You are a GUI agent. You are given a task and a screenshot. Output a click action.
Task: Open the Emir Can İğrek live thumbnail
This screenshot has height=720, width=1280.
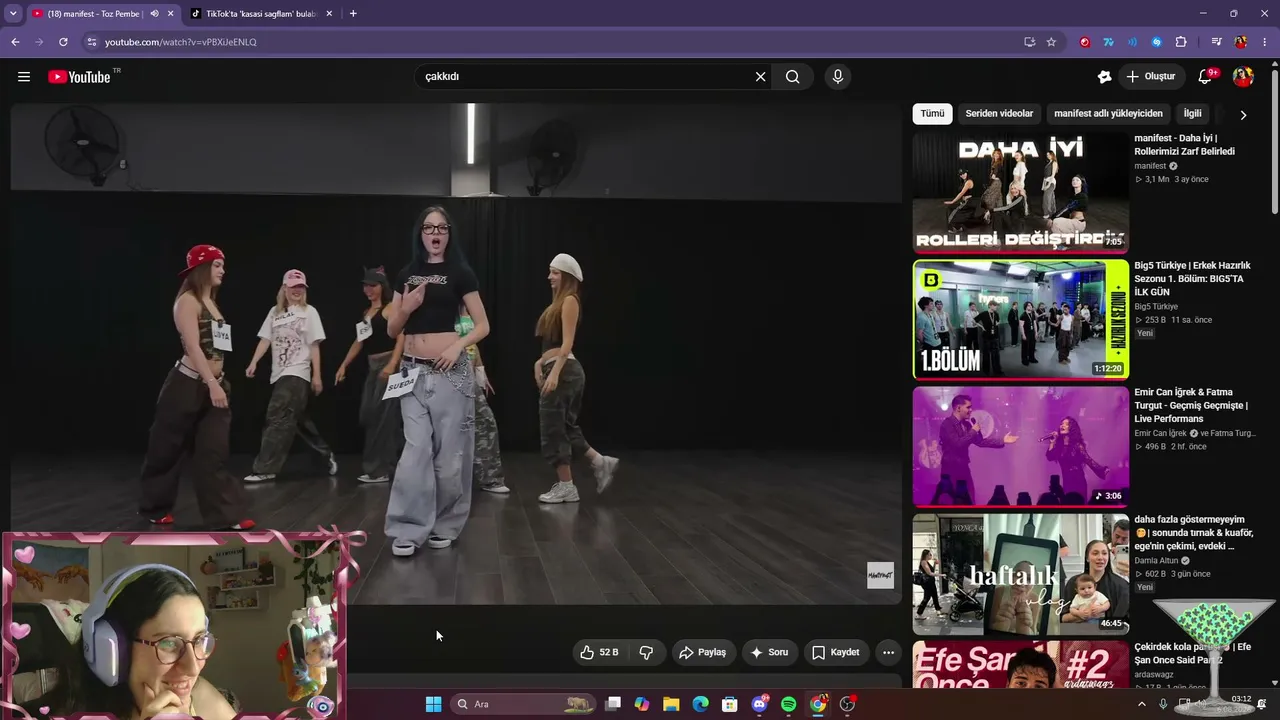[x=1021, y=447]
